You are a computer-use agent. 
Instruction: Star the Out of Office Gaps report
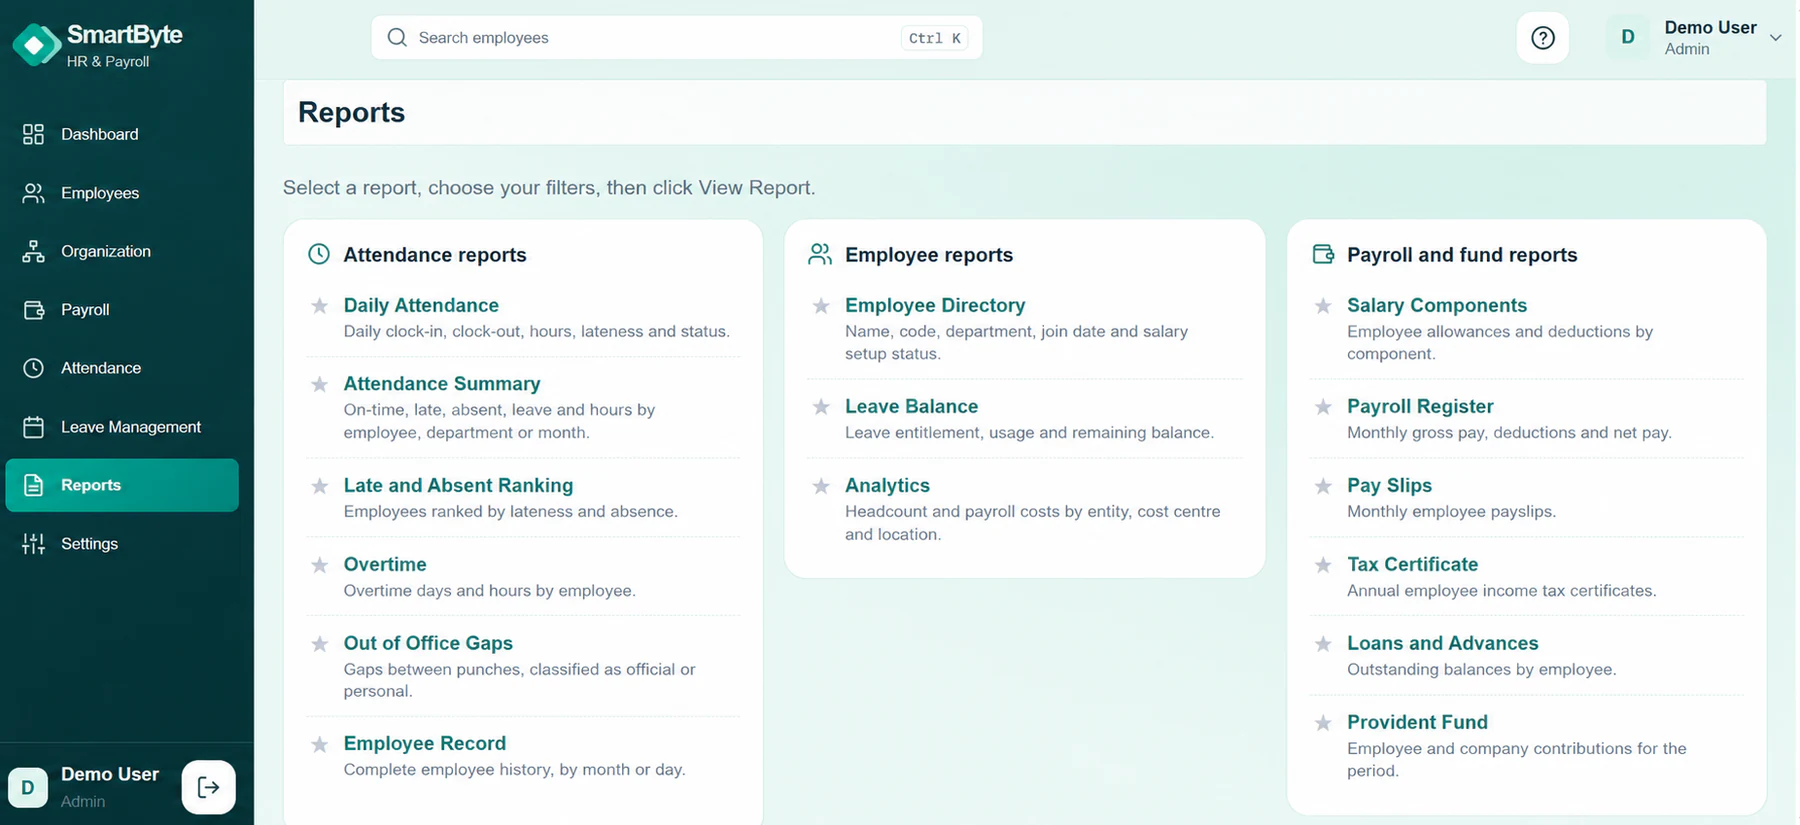[x=320, y=644]
